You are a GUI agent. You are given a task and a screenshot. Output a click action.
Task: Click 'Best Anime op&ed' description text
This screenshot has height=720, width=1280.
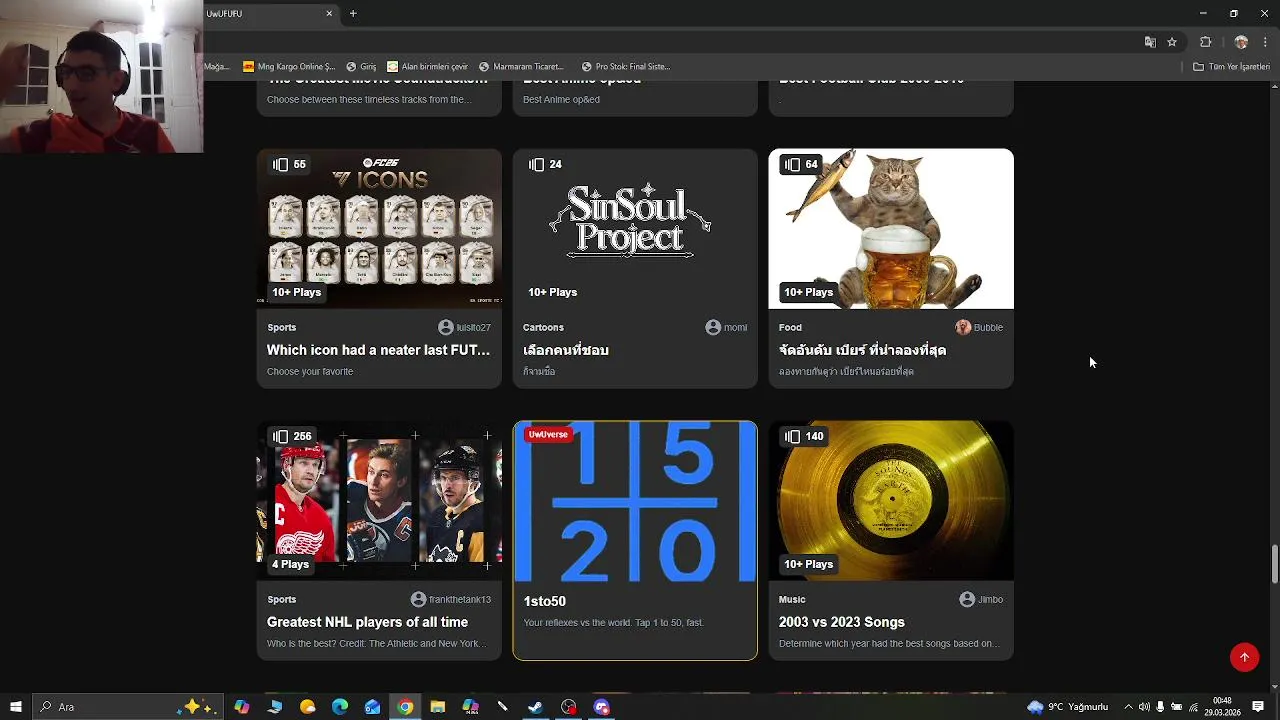[561, 99]
